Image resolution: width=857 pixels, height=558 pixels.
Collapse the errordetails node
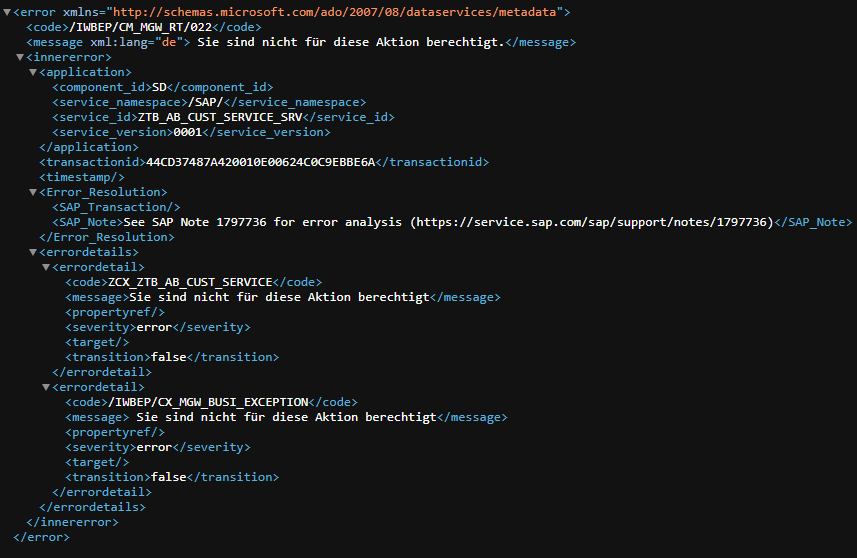coord(33,252)
